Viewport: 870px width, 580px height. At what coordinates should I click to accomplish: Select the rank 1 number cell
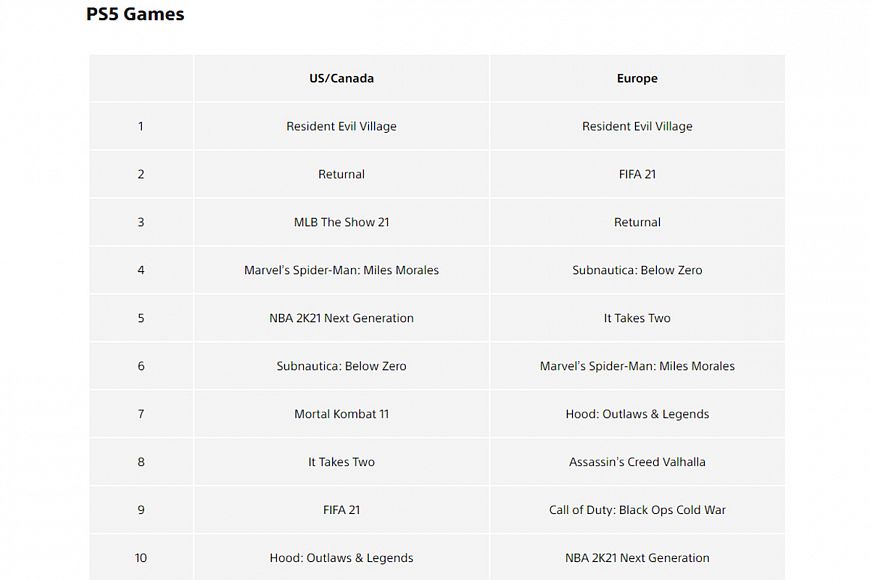pos(141,126)
